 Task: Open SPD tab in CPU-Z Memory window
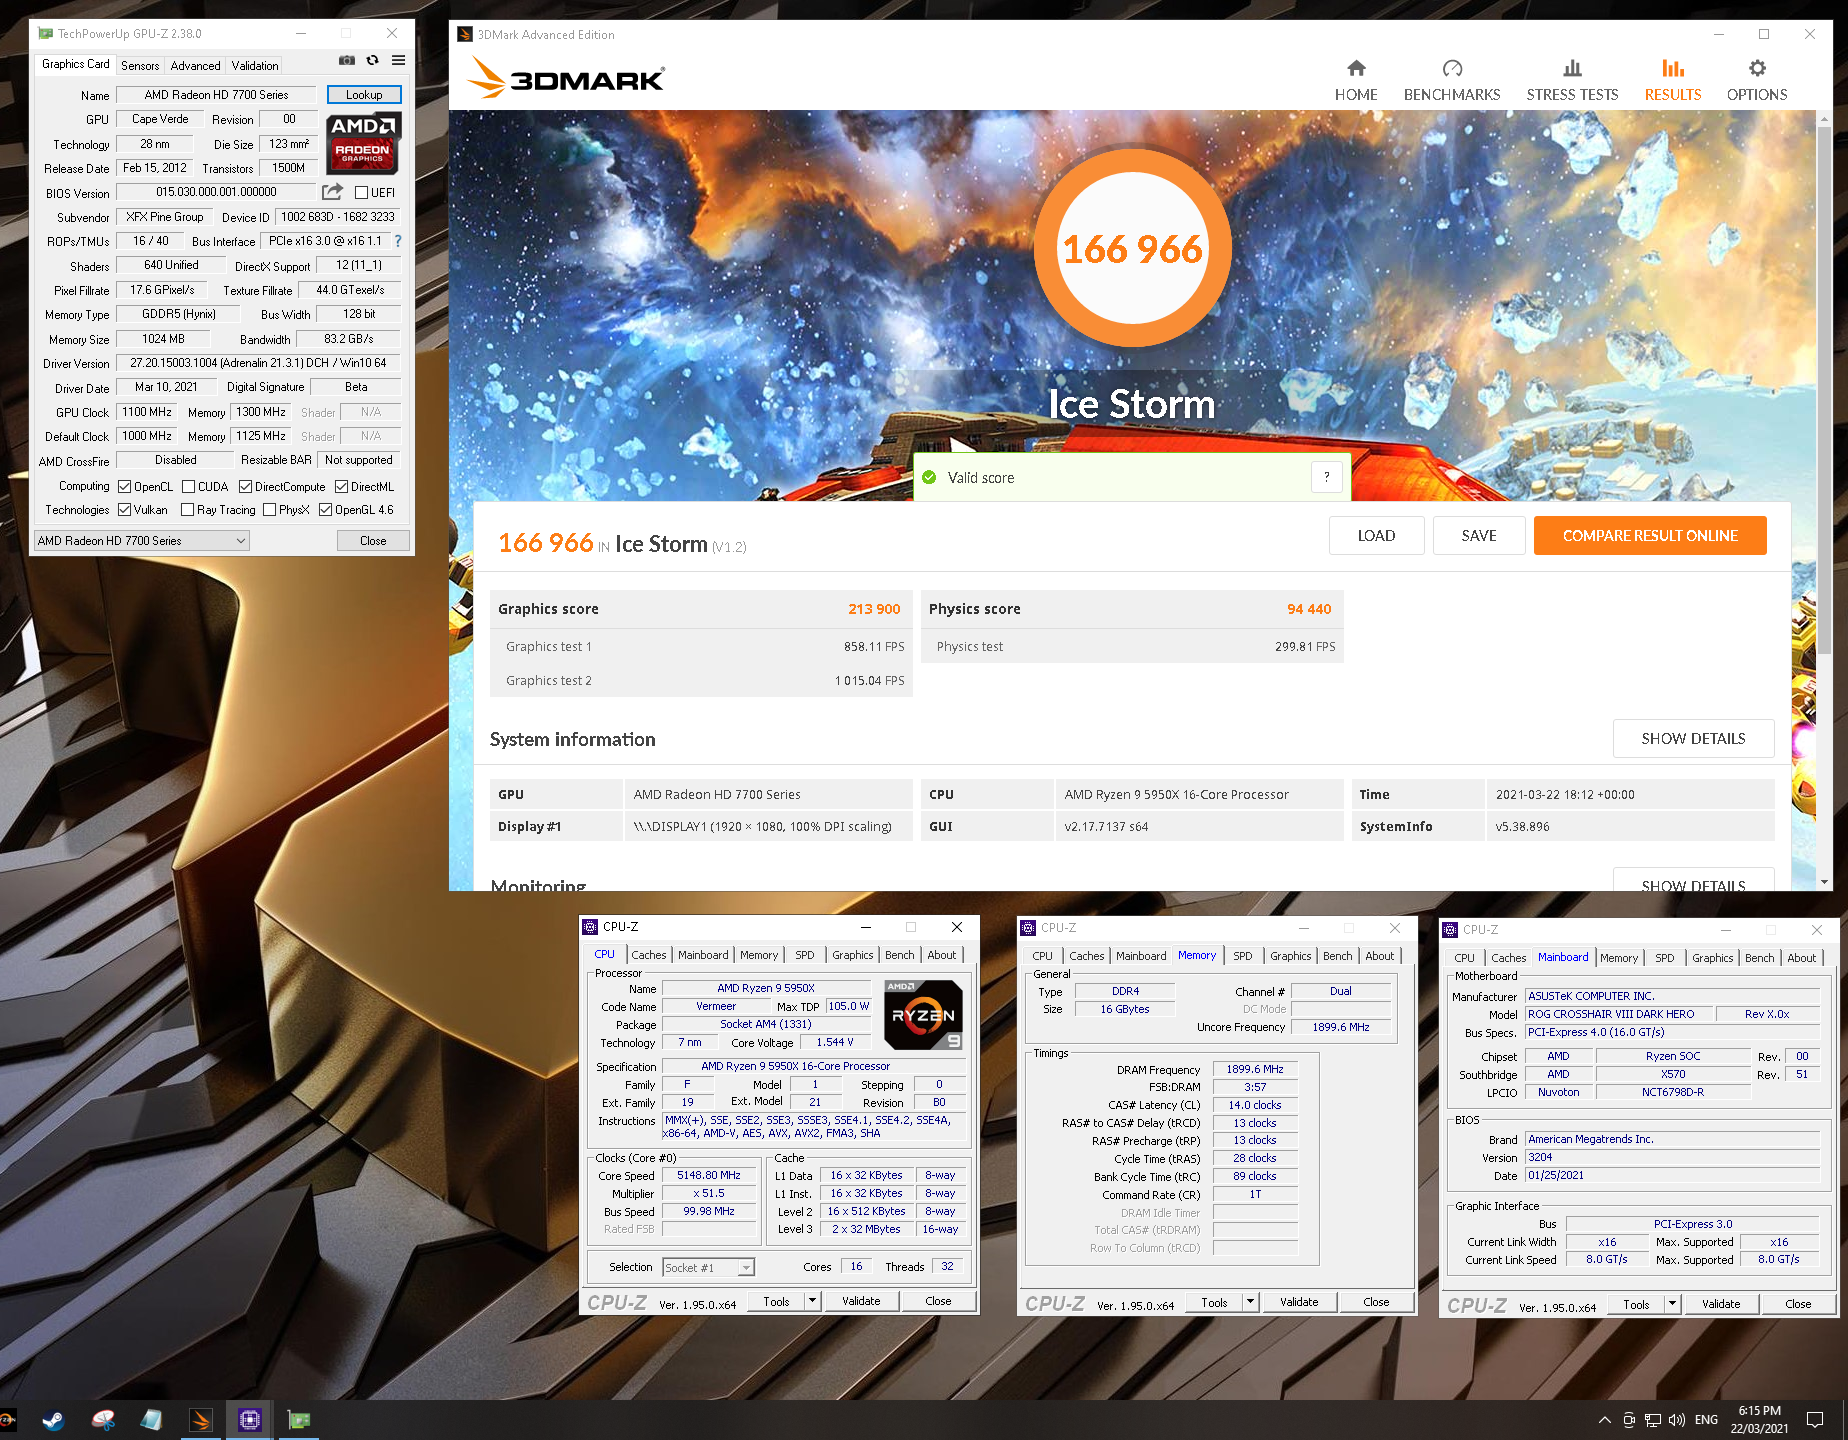pos(1242,956)
